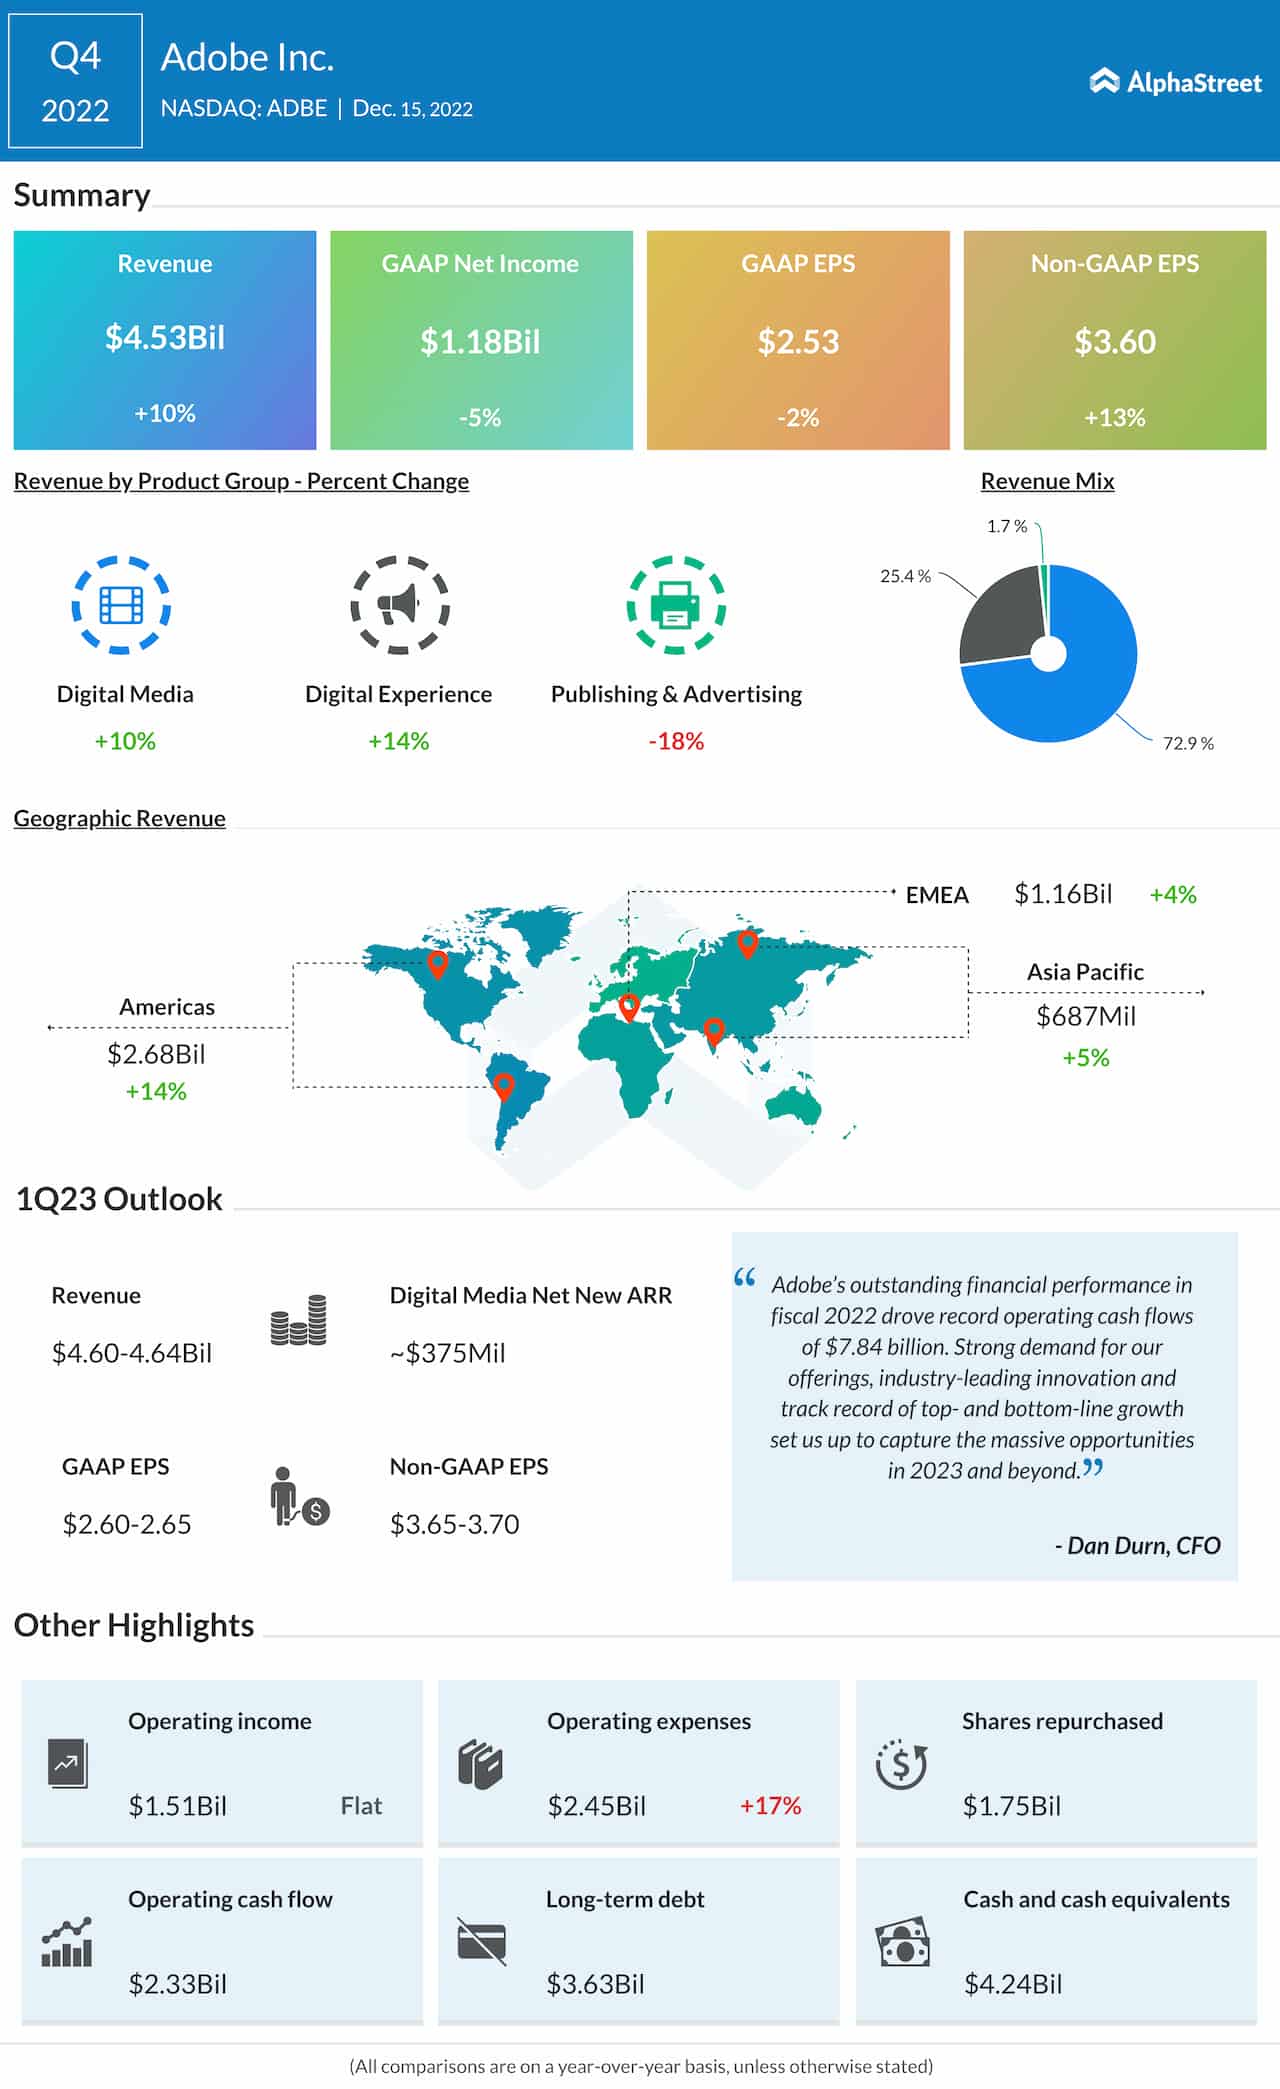Click the map pin on South America
The width and height of the screenshot is (1280, 2089).
click(x=504, y=1086)
